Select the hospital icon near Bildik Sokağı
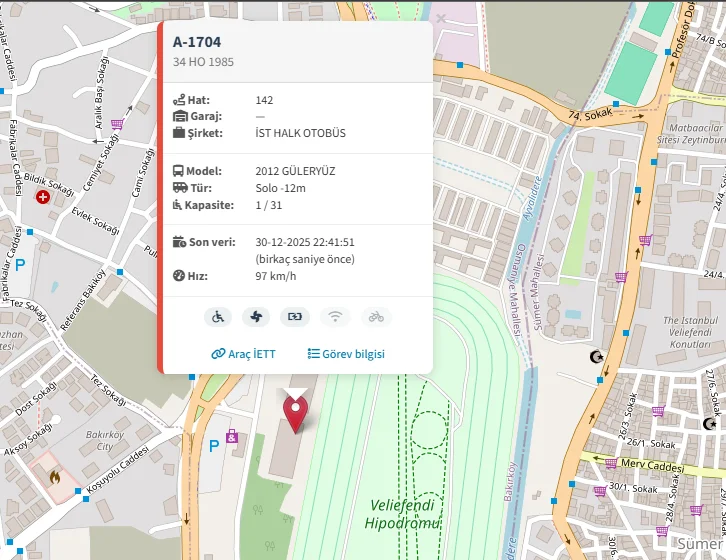This screenshot has width=726, height=560. [x=43, y=198]
